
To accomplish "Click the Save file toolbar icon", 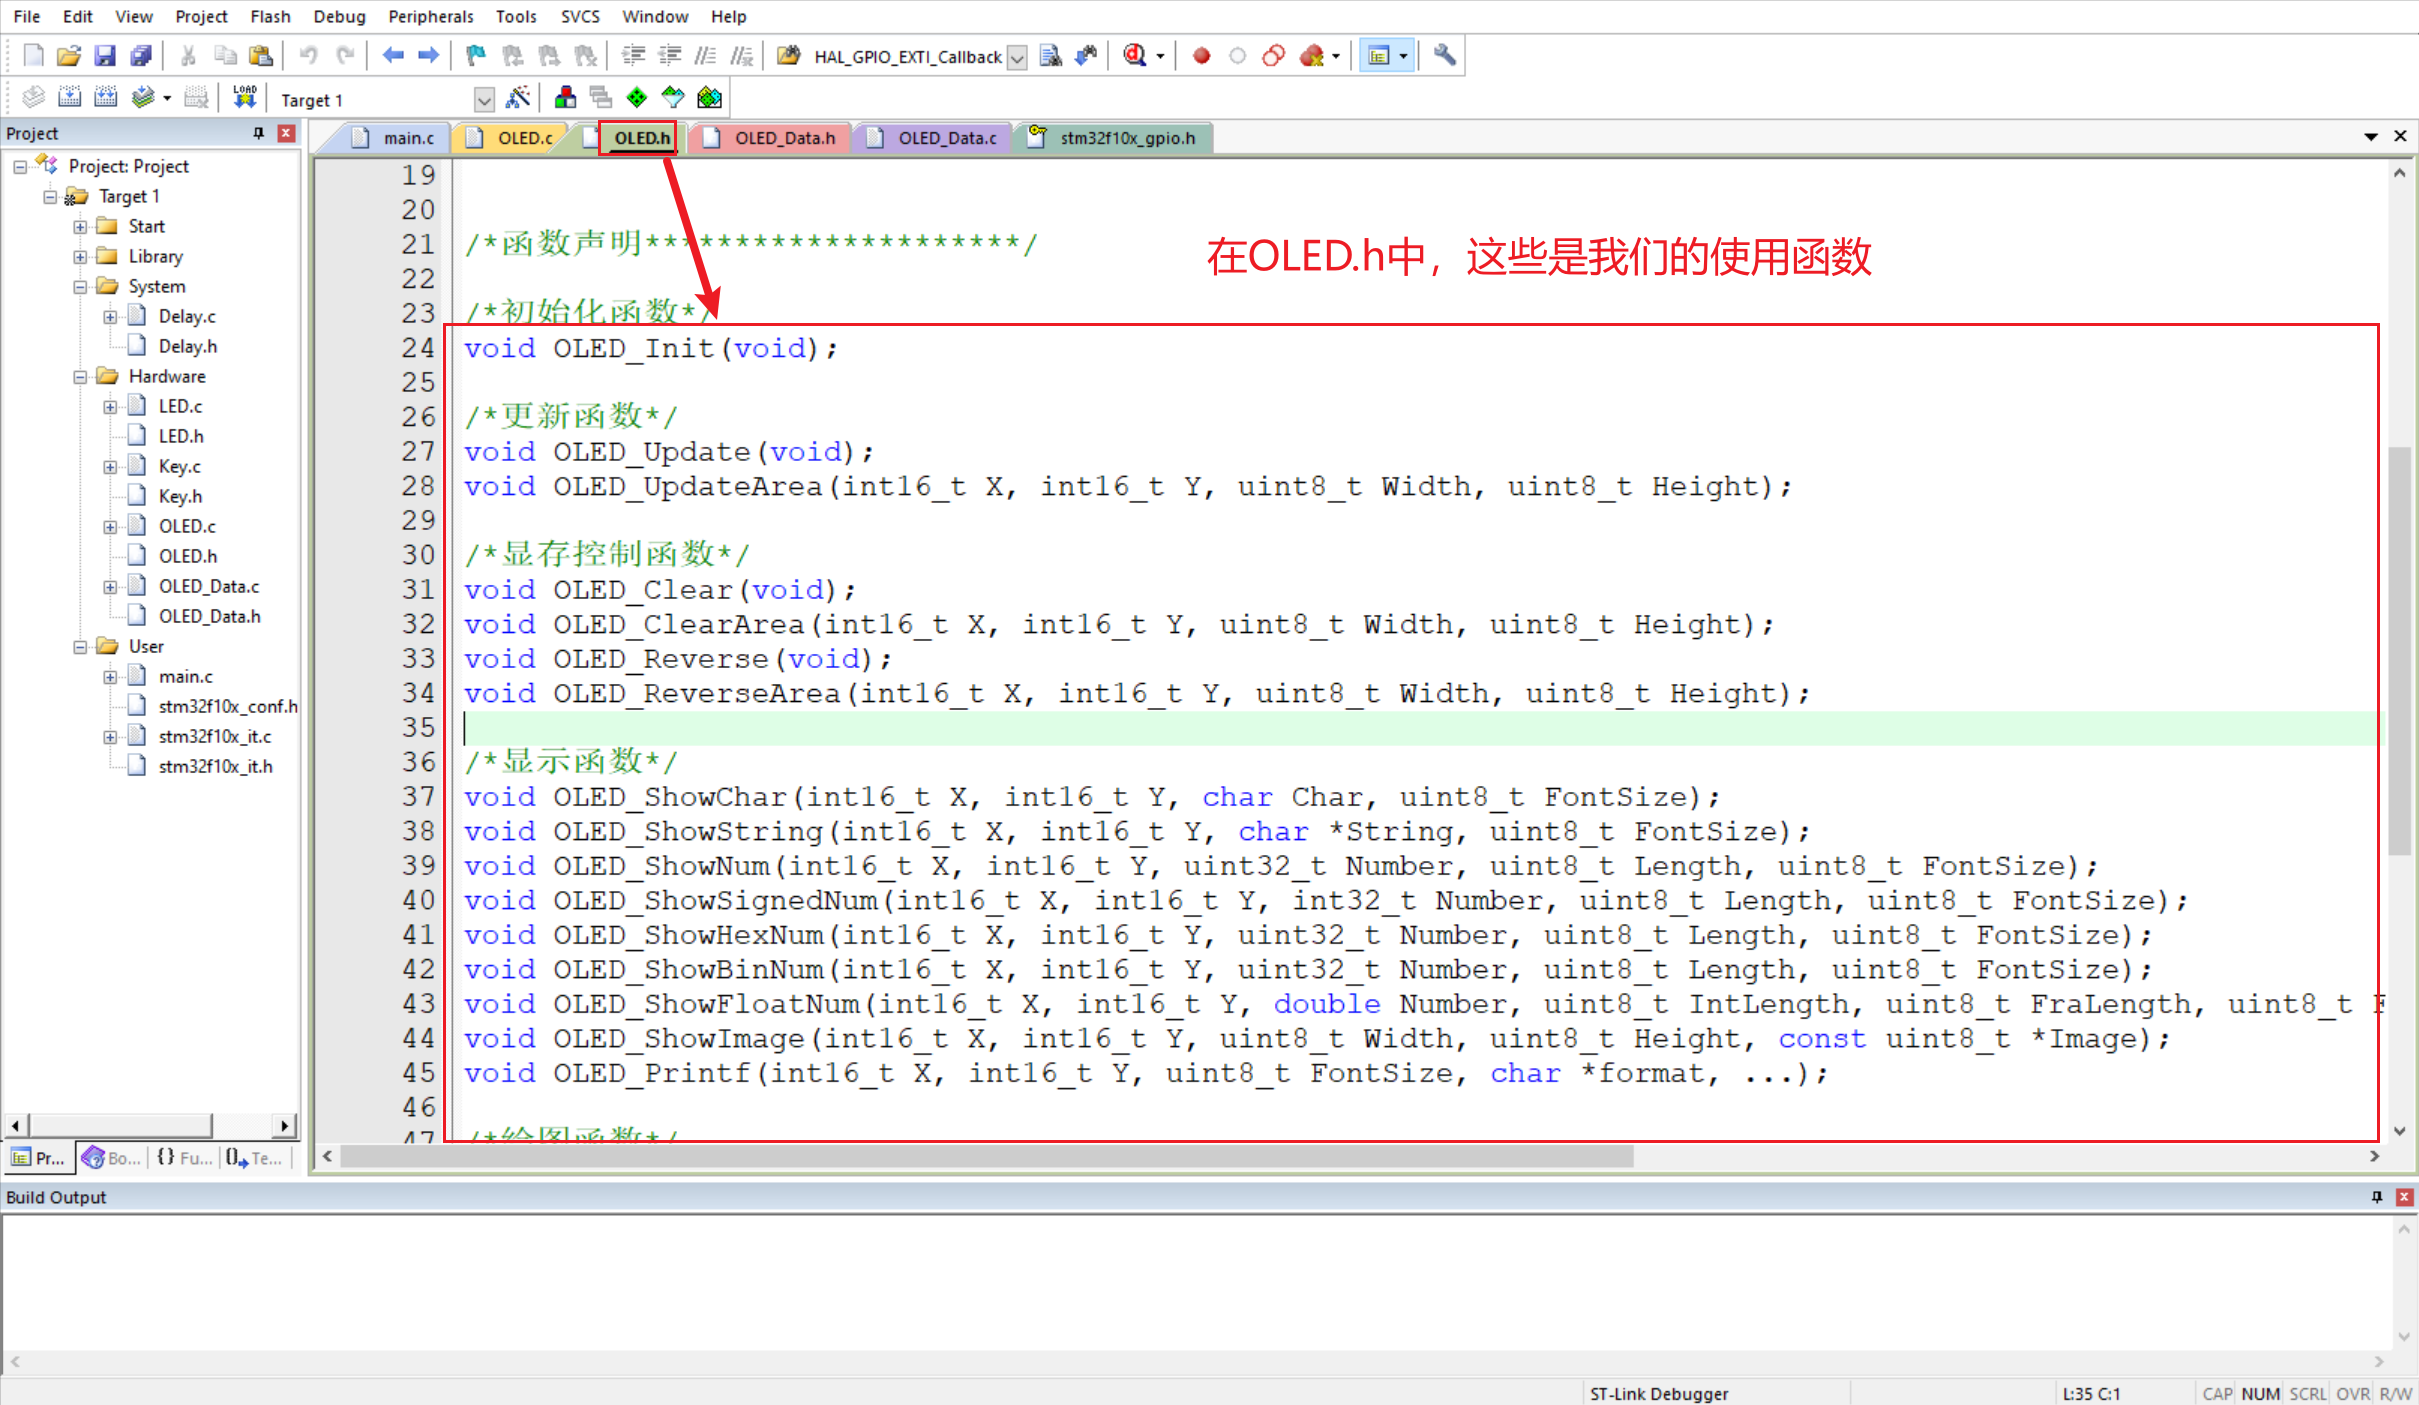I will click(x=104, y=56).
